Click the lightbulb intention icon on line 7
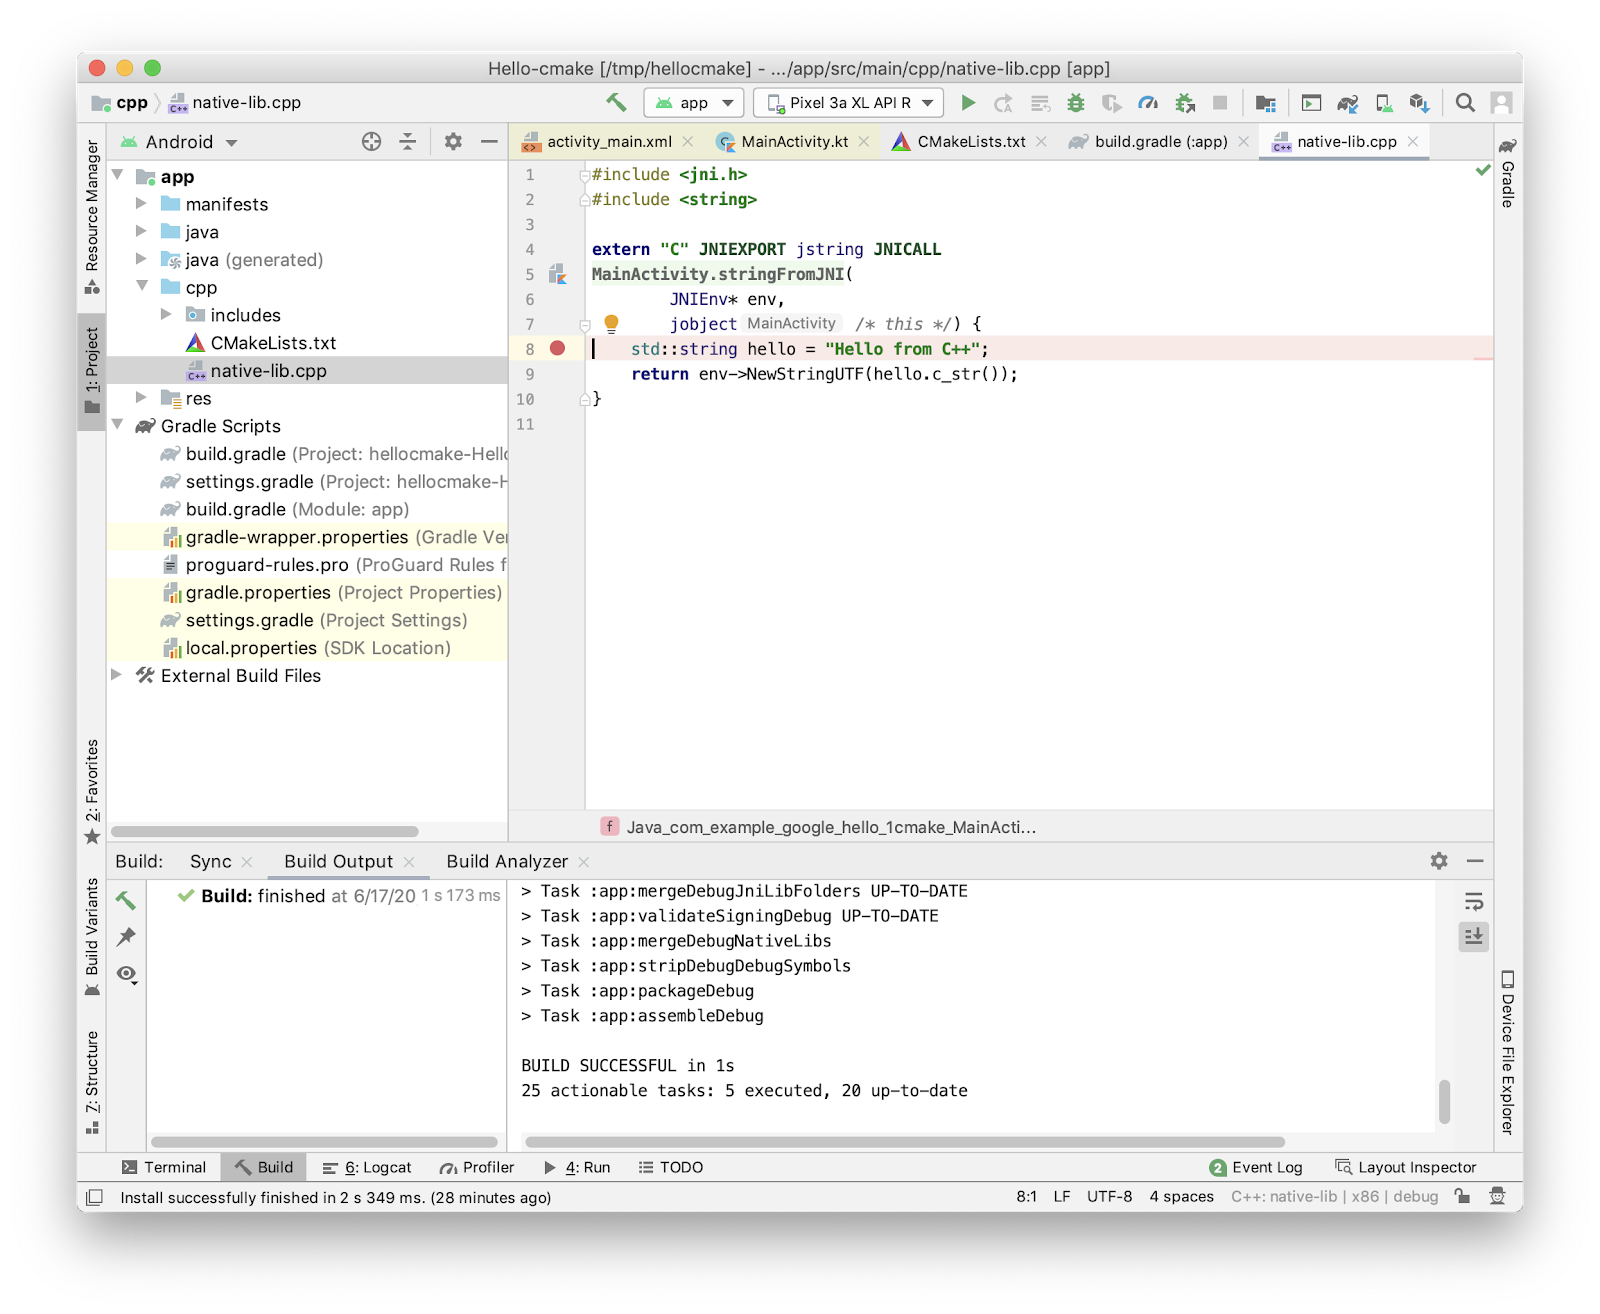This screenshot has width=1600, height=1314. (611, 323)
